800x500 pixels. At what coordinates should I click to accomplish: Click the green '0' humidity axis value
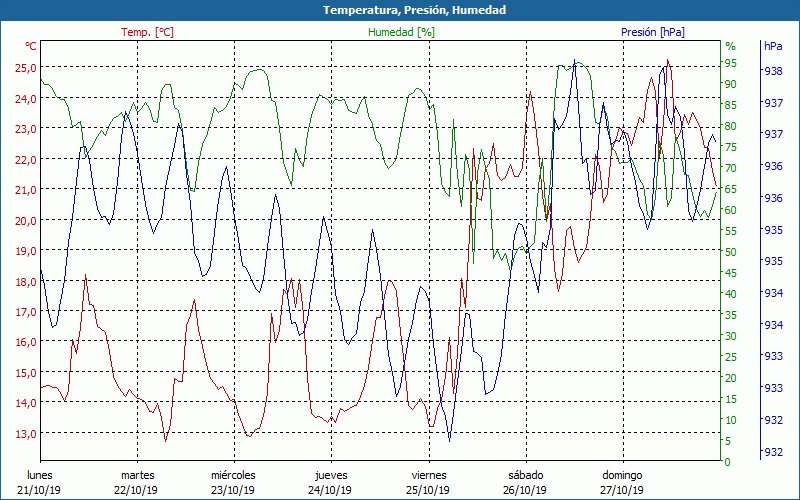pos(728,462)
